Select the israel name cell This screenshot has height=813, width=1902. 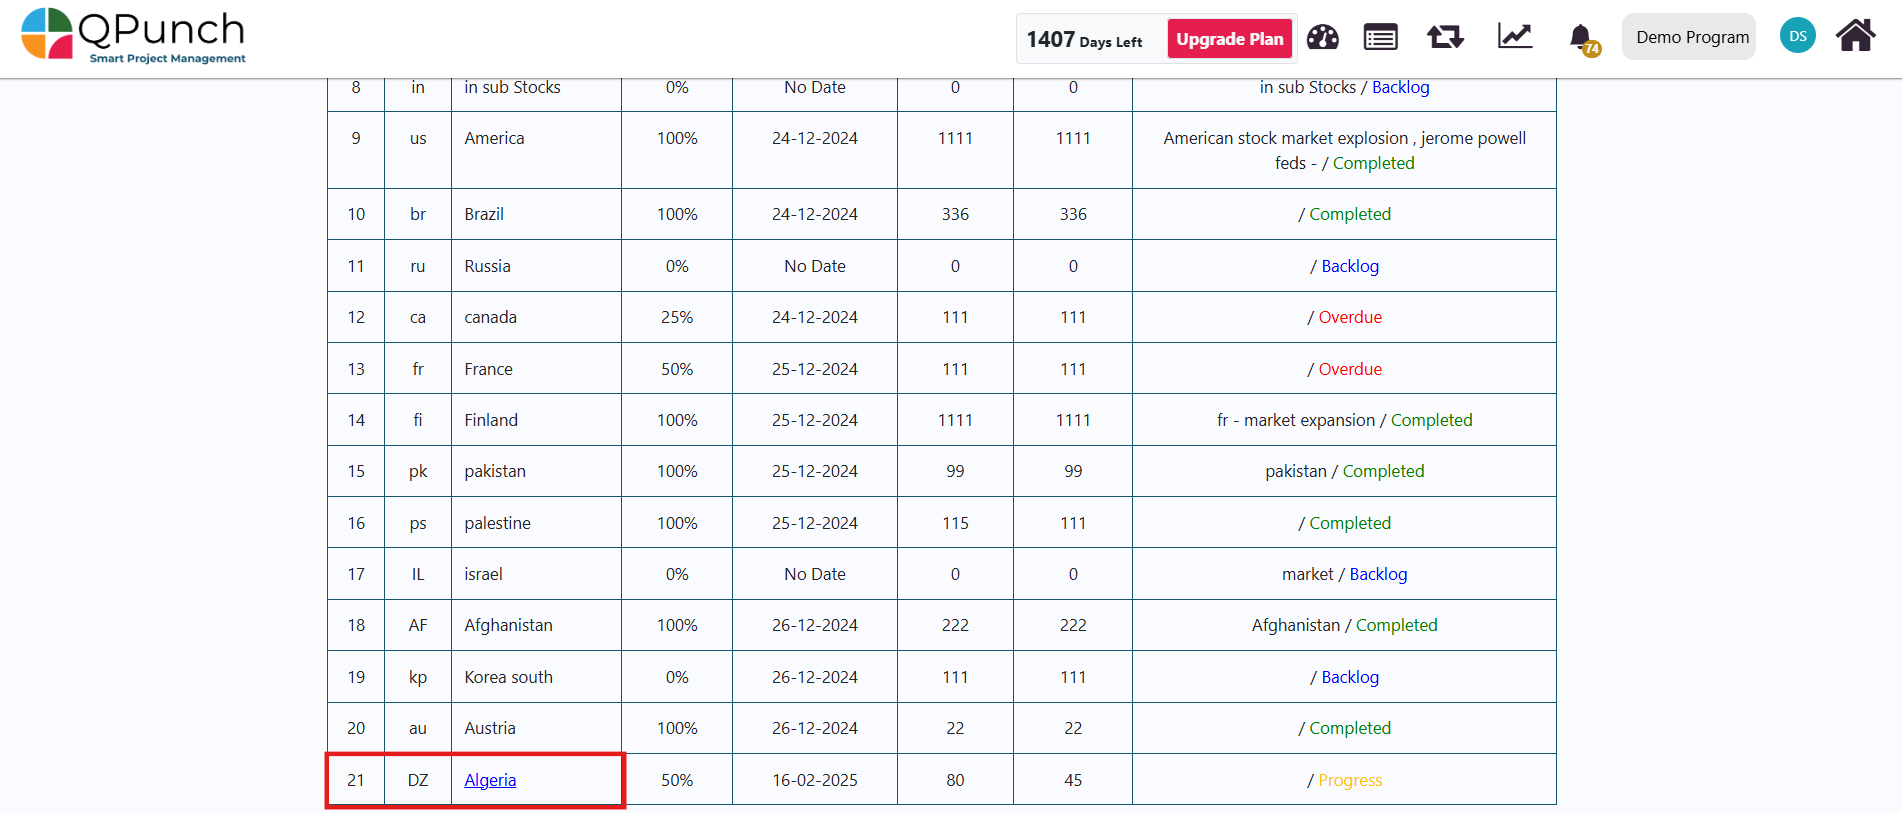tap(536, 574)
